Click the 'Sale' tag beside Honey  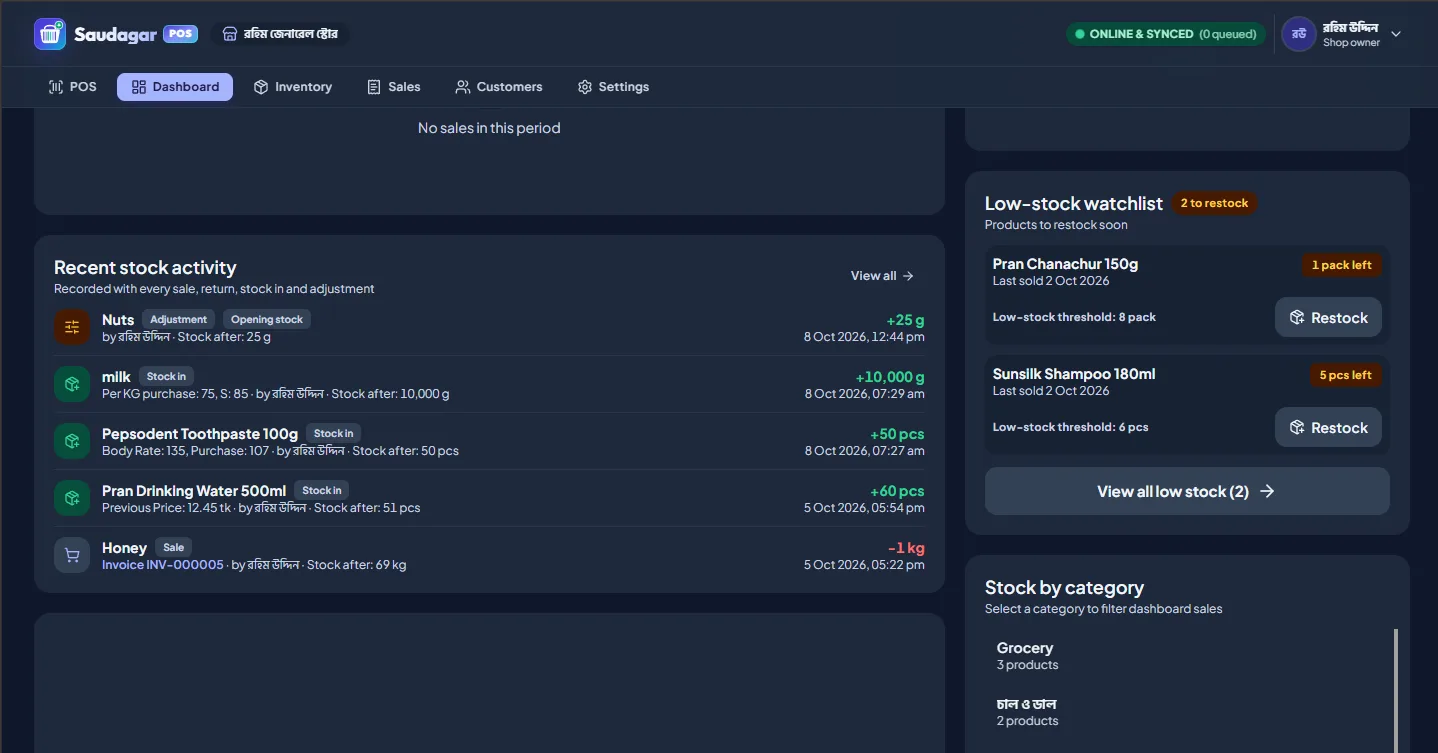174,548
